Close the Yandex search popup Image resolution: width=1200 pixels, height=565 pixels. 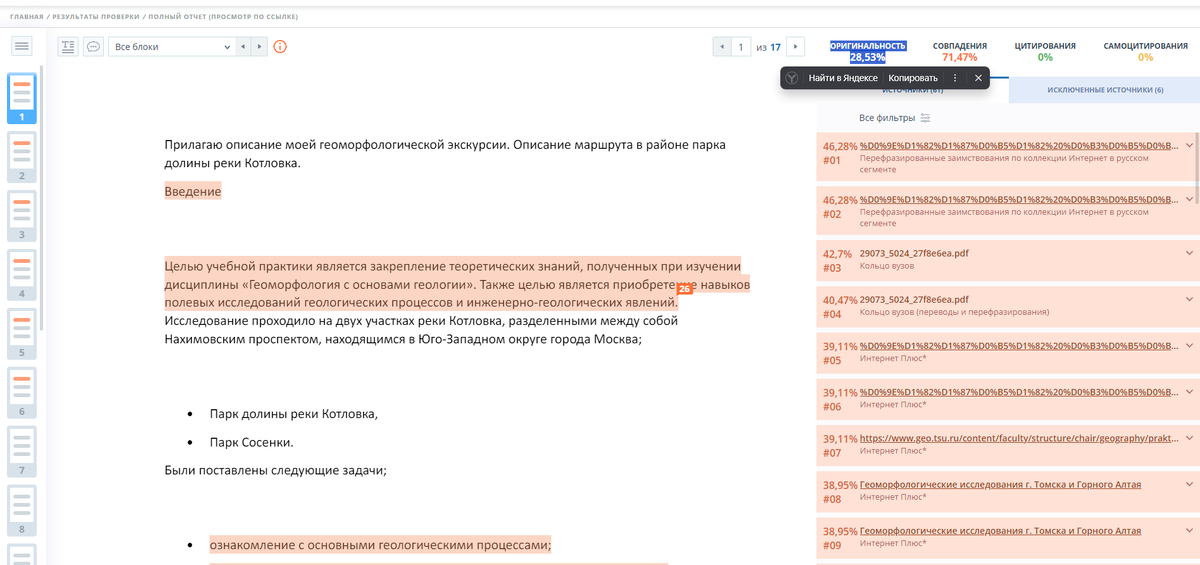click(978, 78)
